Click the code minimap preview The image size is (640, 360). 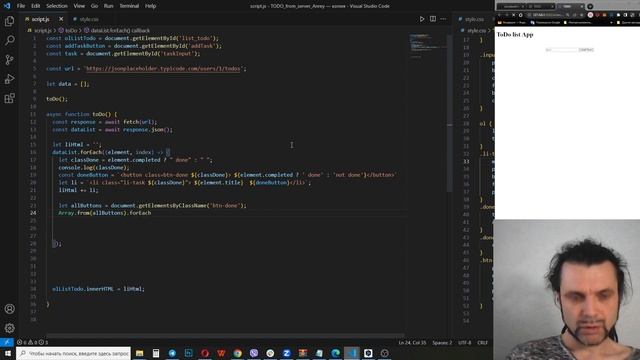click(426, 45)
